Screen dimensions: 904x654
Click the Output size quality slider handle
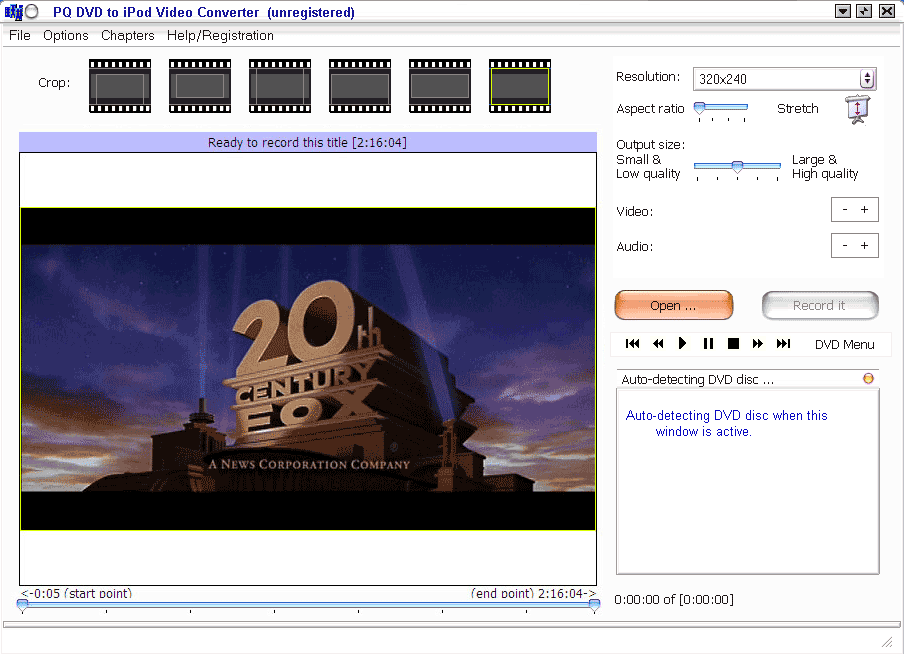[x=737, y=167]
